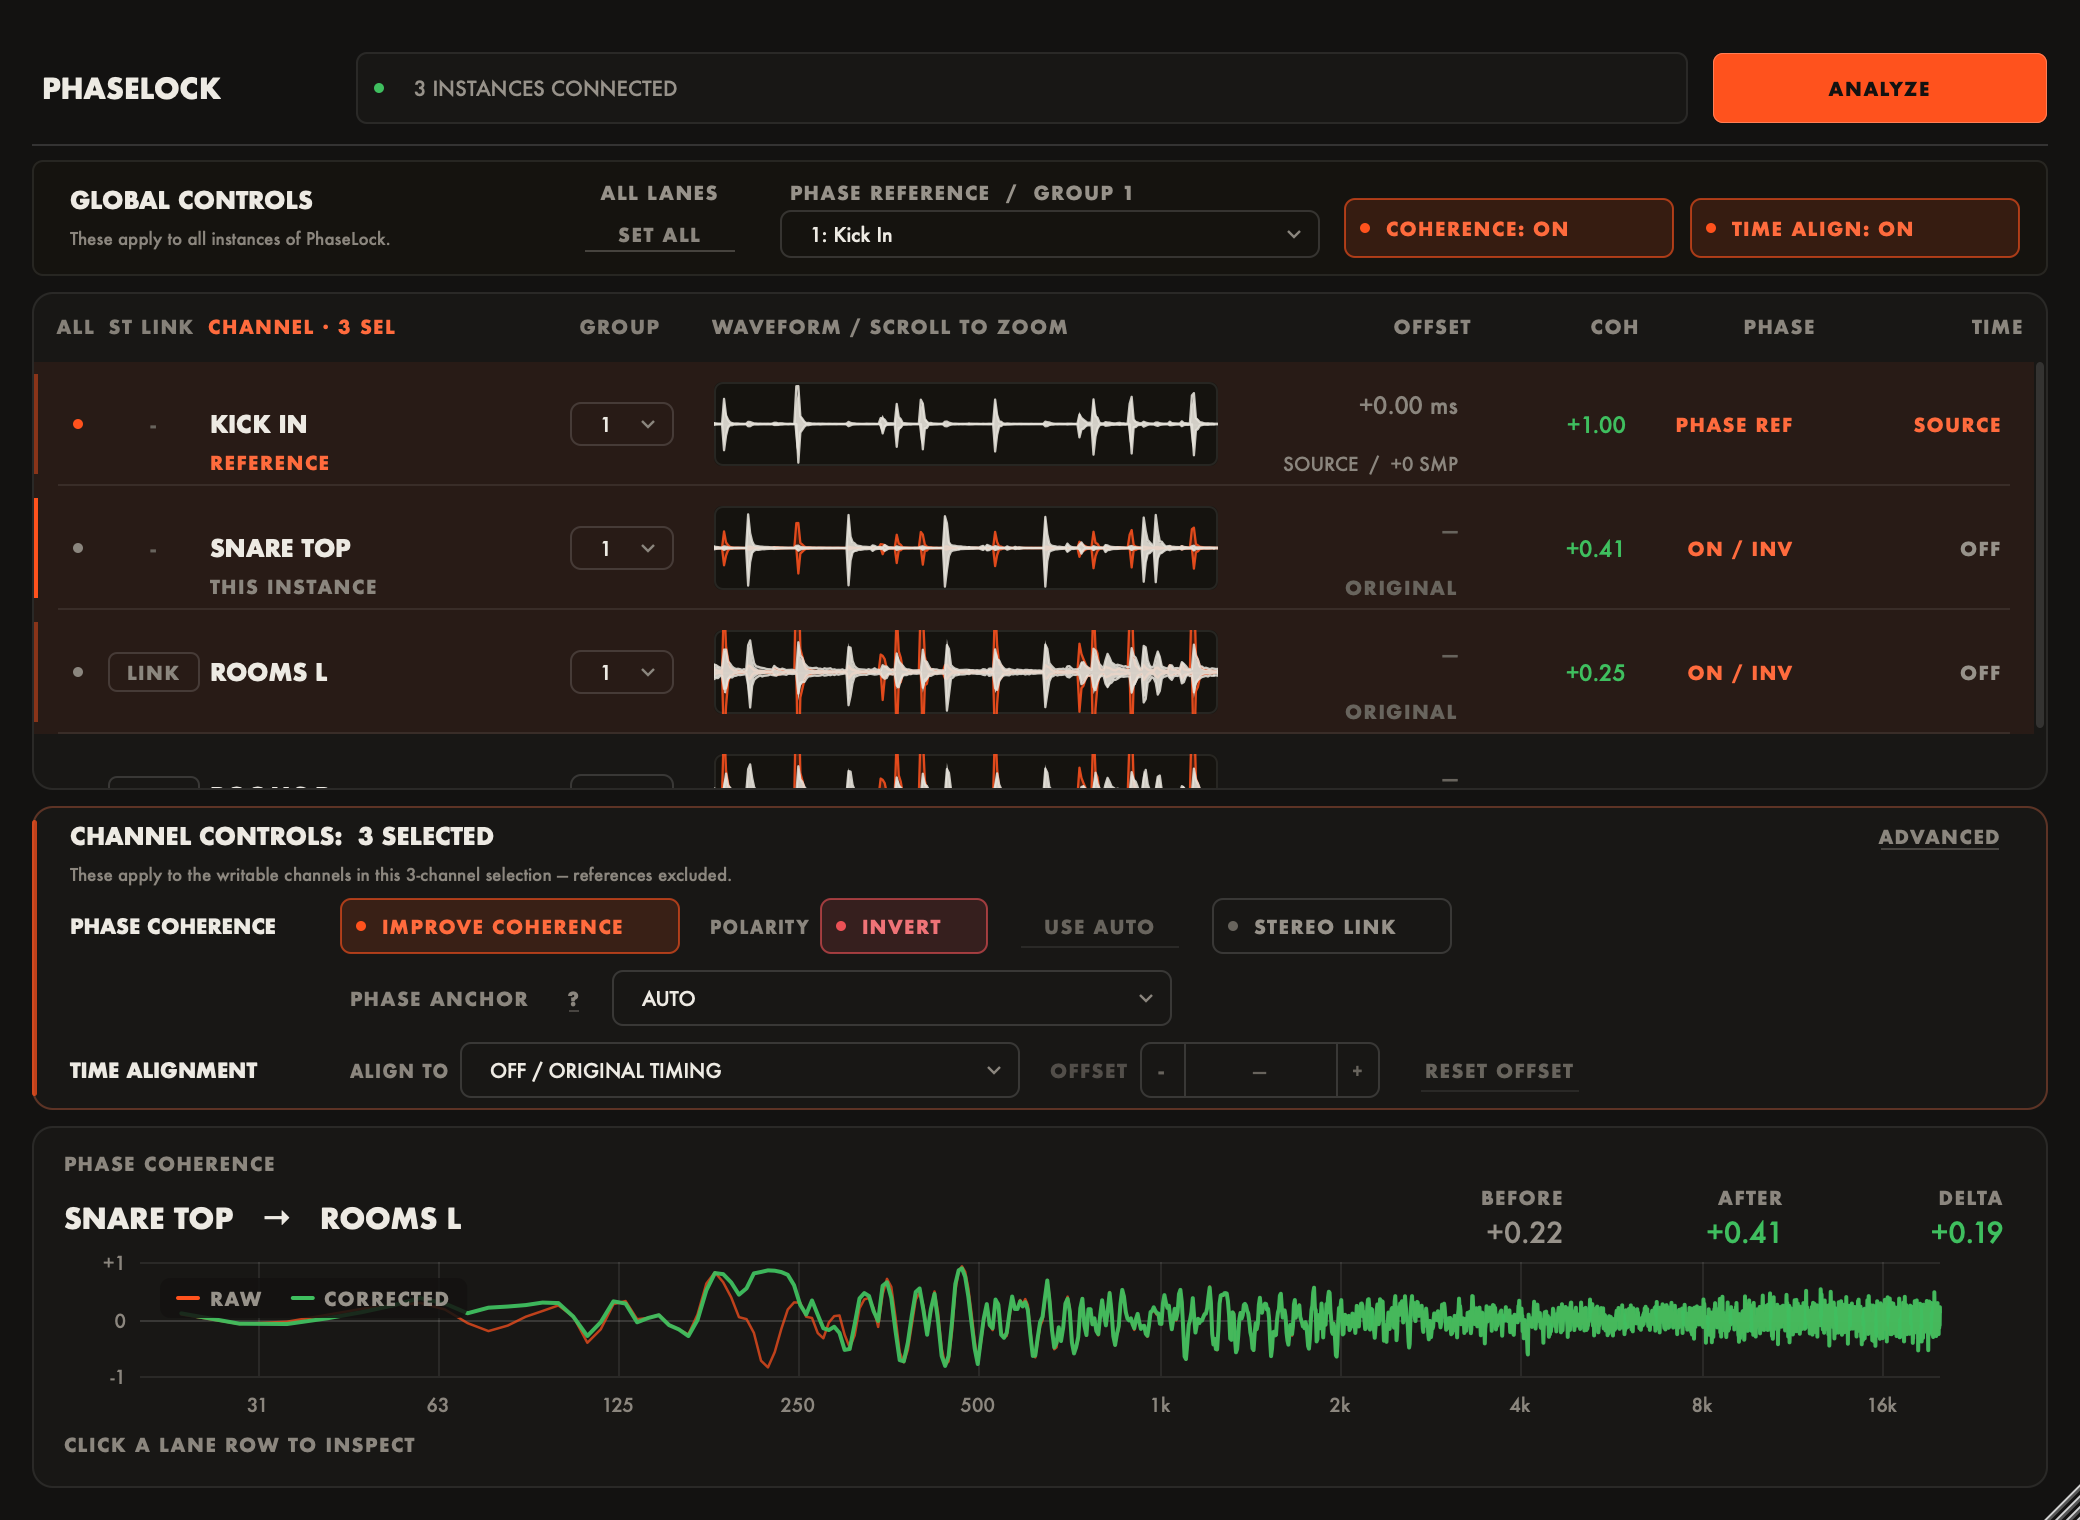Screen dimensions: 2080x1520
Task: Toggle the COHERENCE: ON global switch
Action: [1508, 228]
